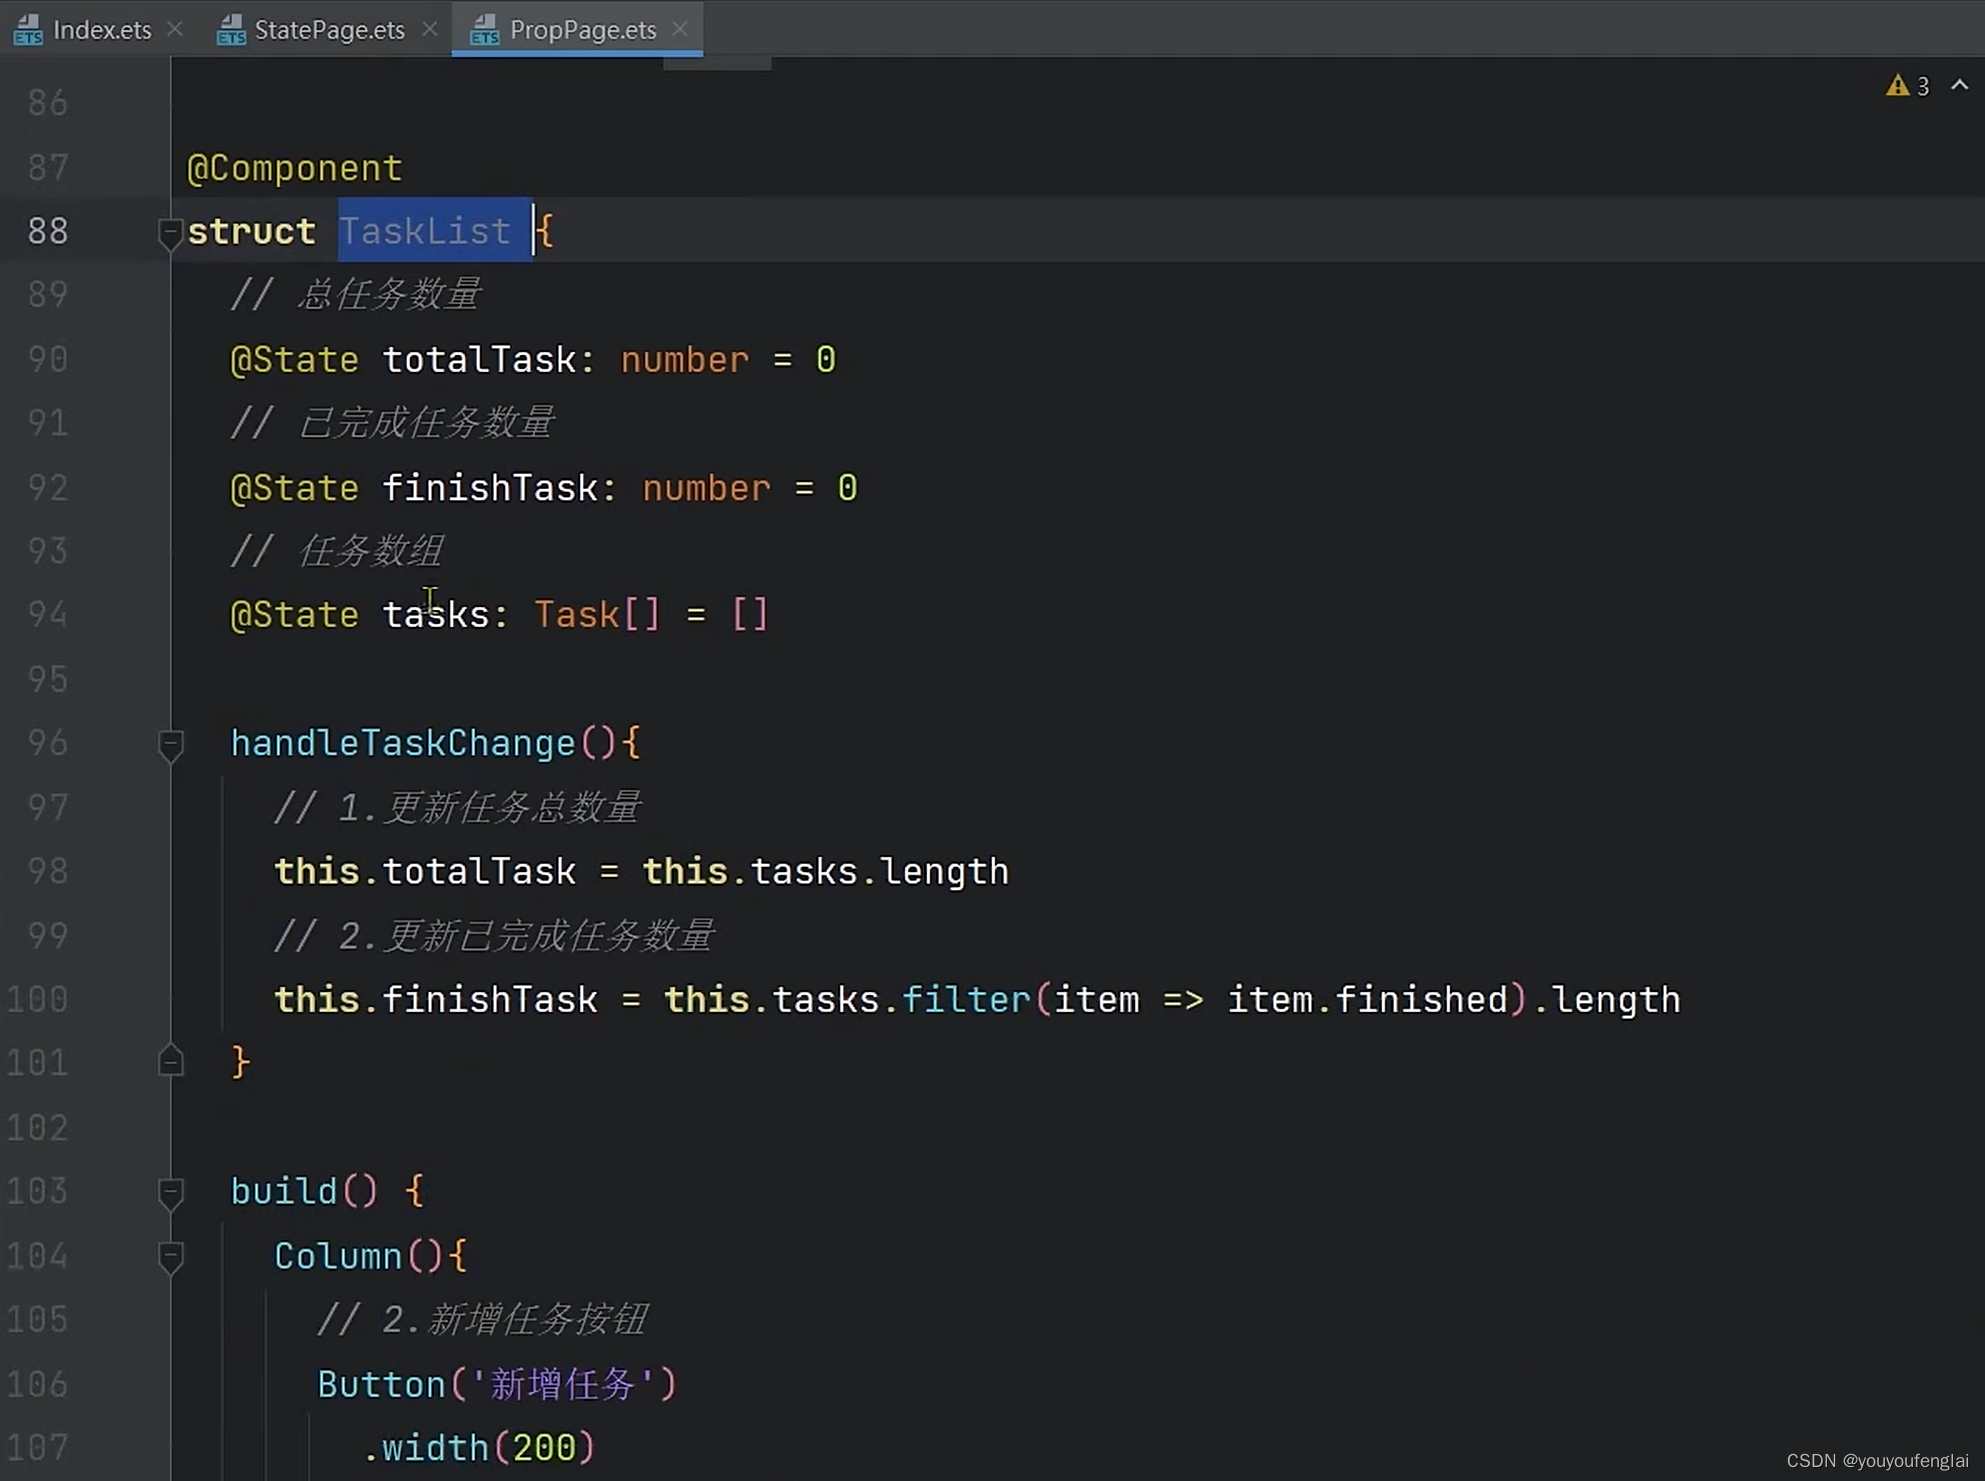Image resolution: width=1985 pixels, height=1481 pixels.
Task: Click the tasks variable name on line 94
Action: pos(436,615)
